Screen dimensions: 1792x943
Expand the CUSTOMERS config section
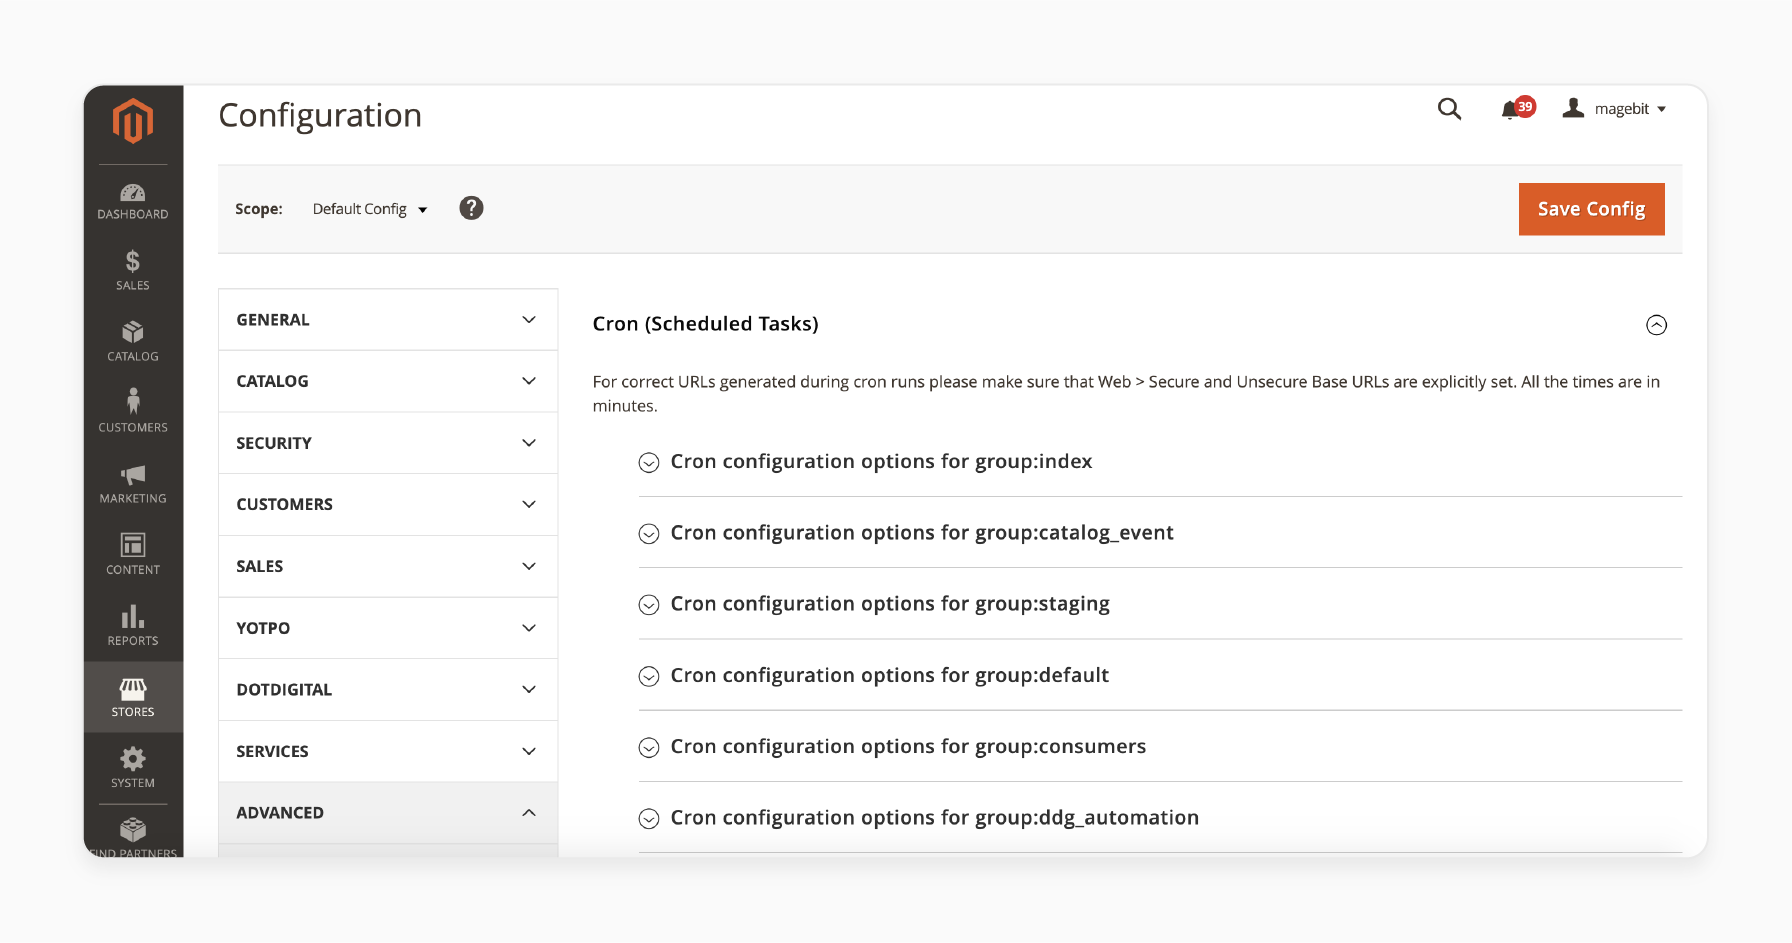(x=388, y=504)
